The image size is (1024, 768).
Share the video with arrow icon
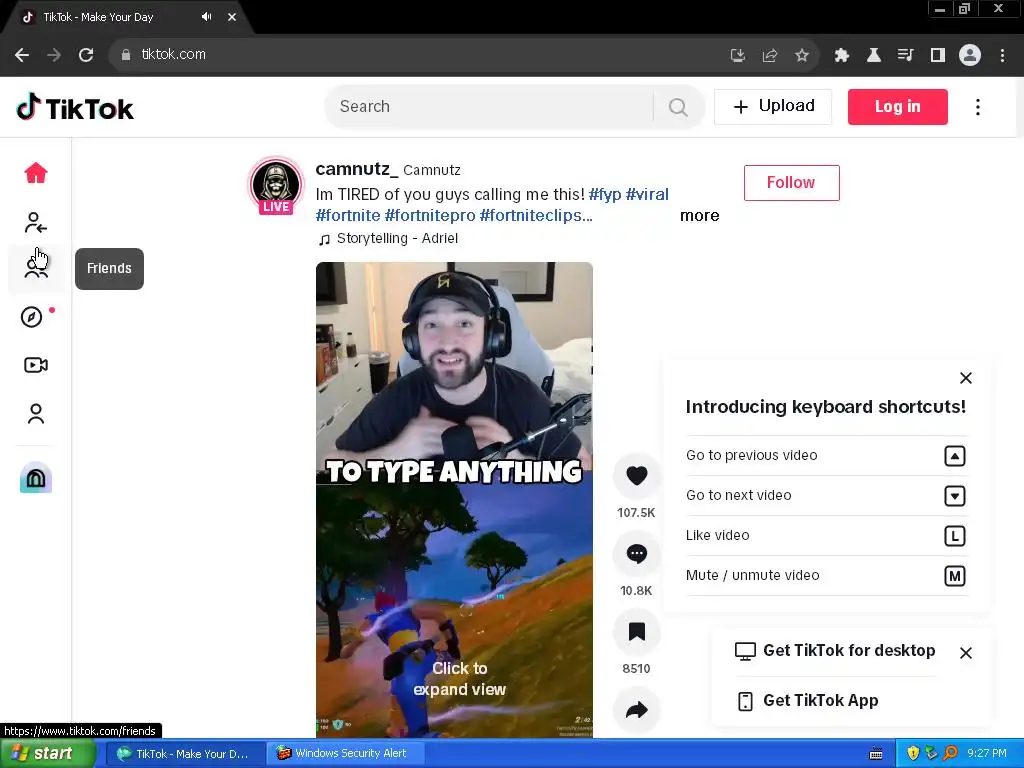tap(637, 710)
